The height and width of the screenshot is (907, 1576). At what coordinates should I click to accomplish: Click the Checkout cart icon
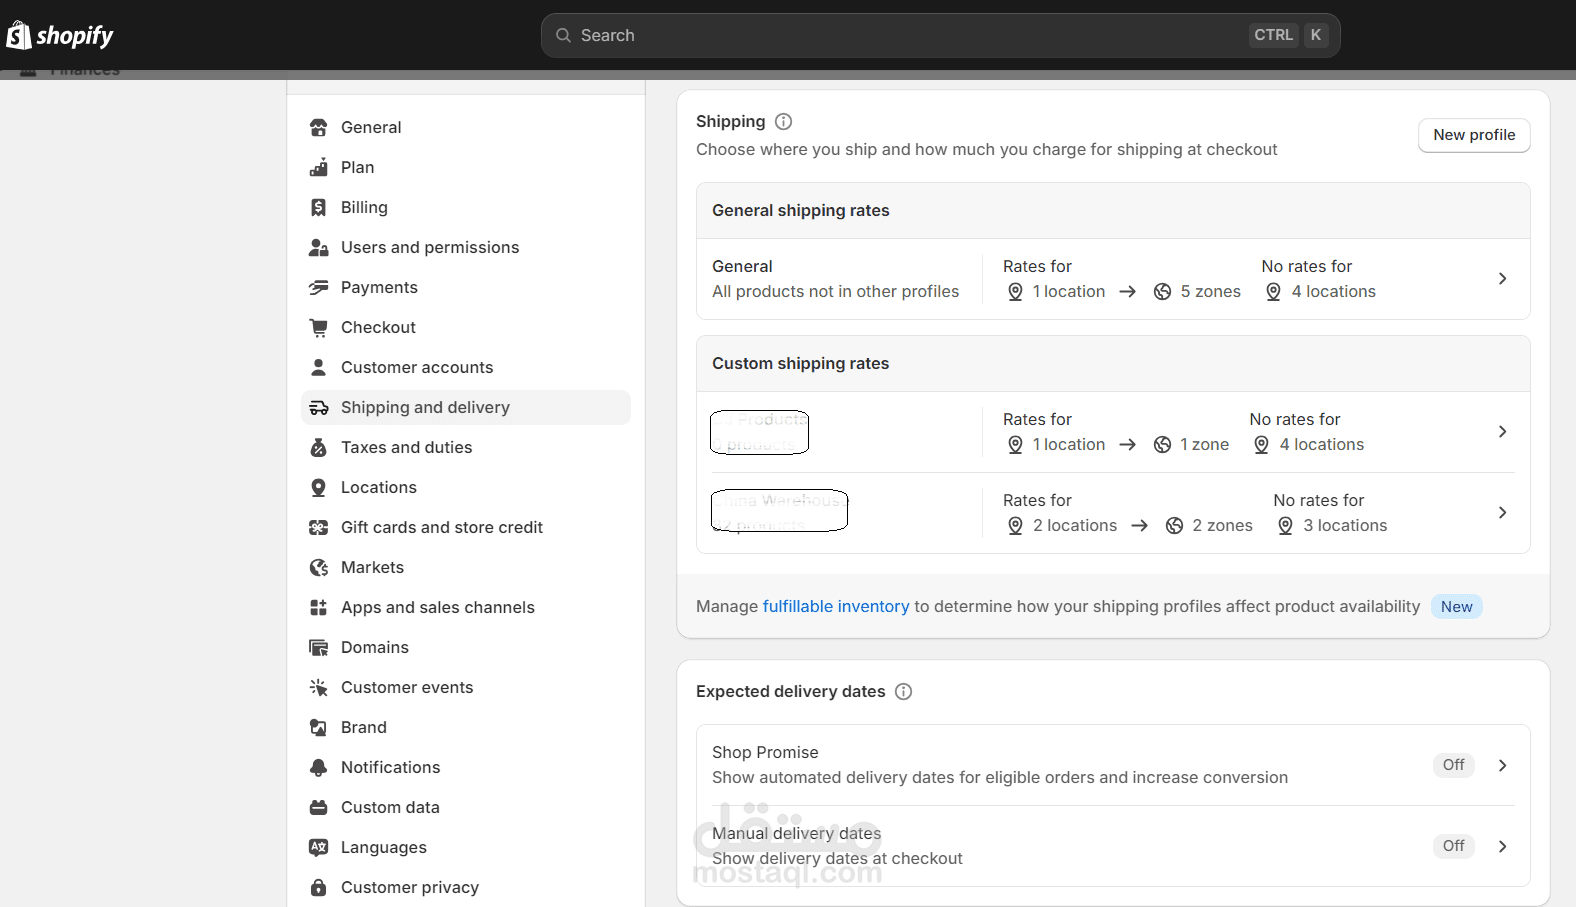pyautogui.click(x=319, y=328)
